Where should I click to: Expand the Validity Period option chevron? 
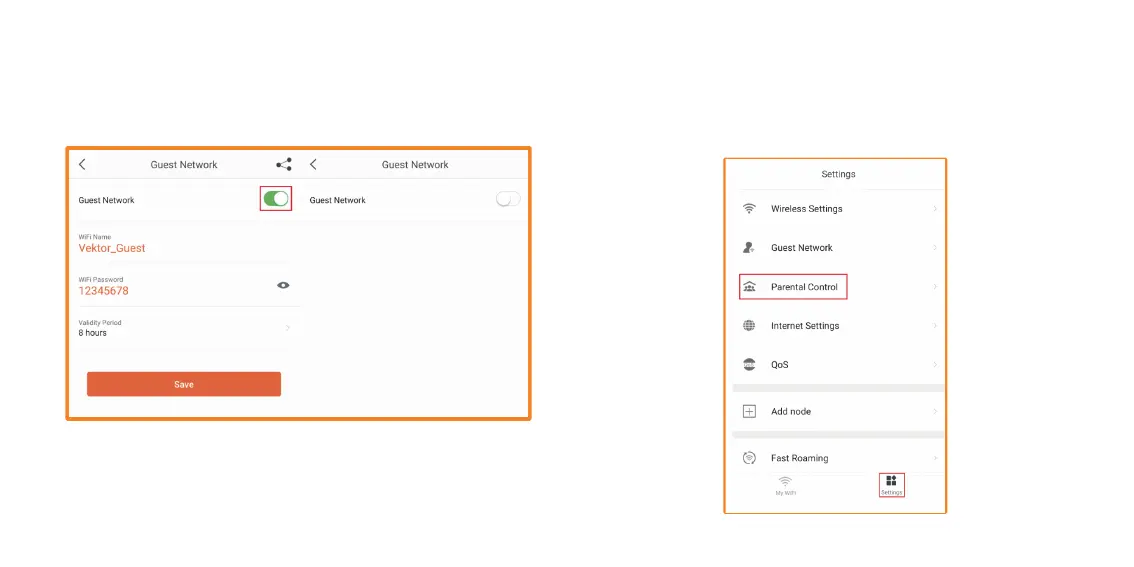coord(288,328)
